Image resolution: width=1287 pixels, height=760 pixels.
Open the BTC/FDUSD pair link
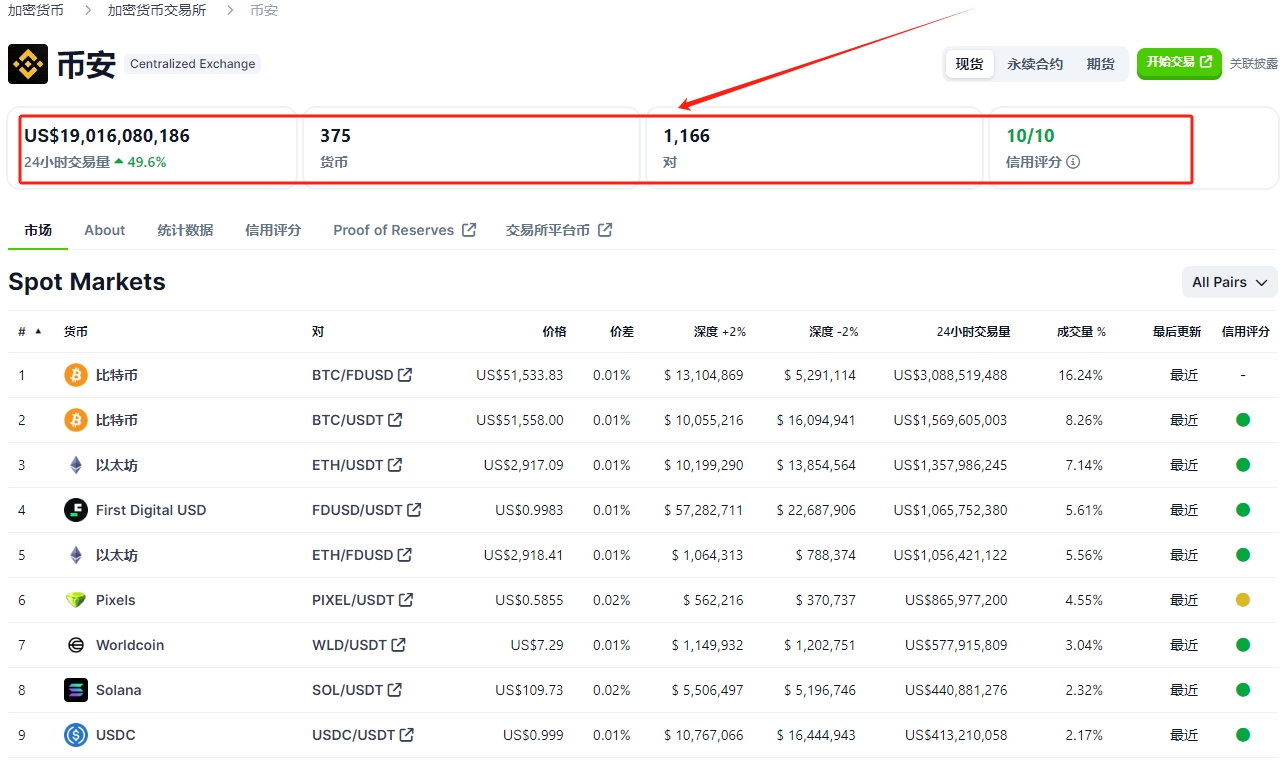[353, 375]
